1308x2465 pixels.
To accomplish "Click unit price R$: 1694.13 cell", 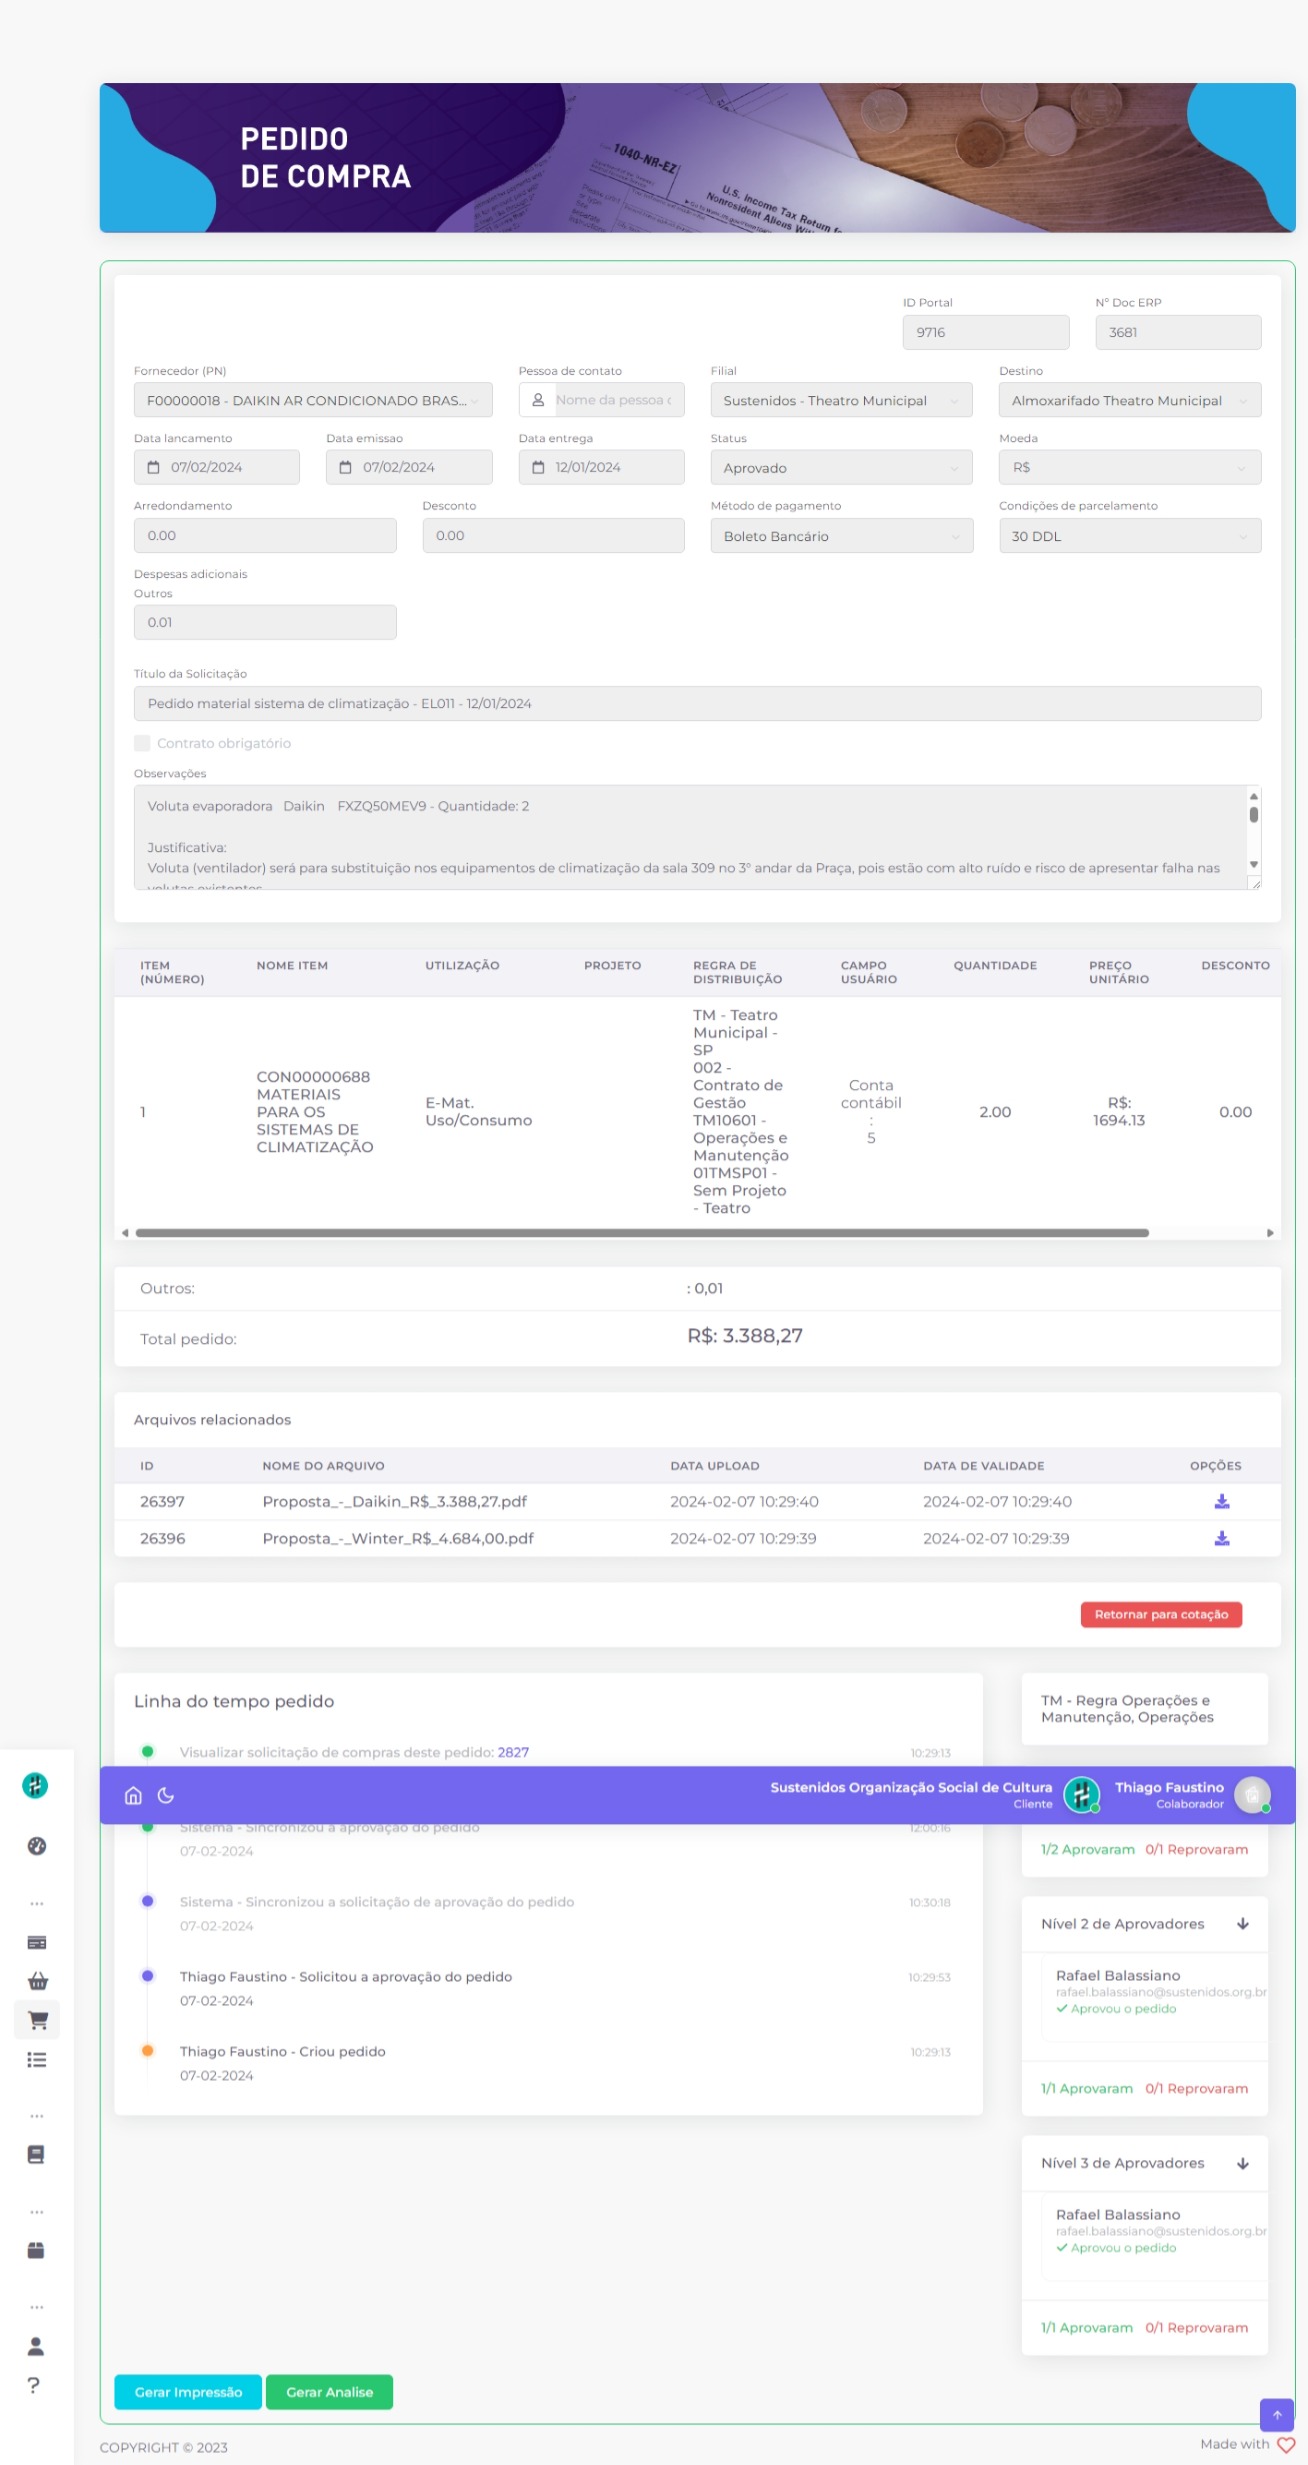I will [x=1119, y=1111].
